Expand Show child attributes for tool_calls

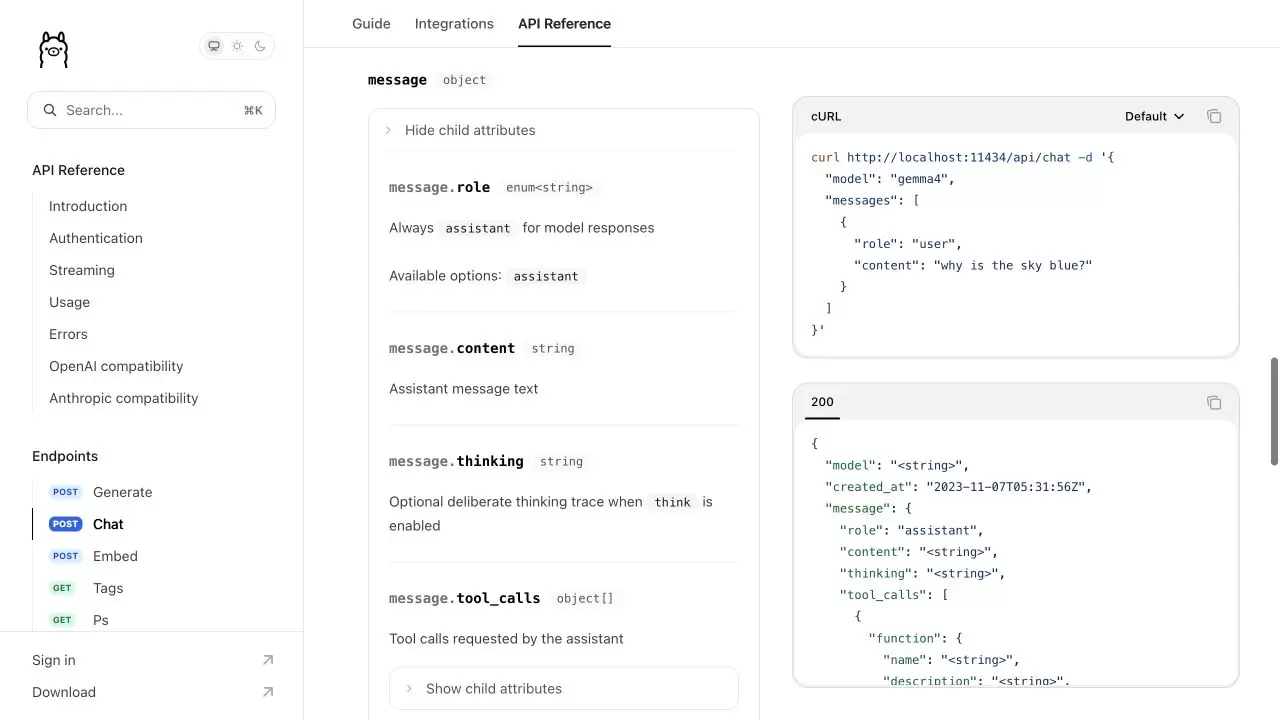click(564, 688)
